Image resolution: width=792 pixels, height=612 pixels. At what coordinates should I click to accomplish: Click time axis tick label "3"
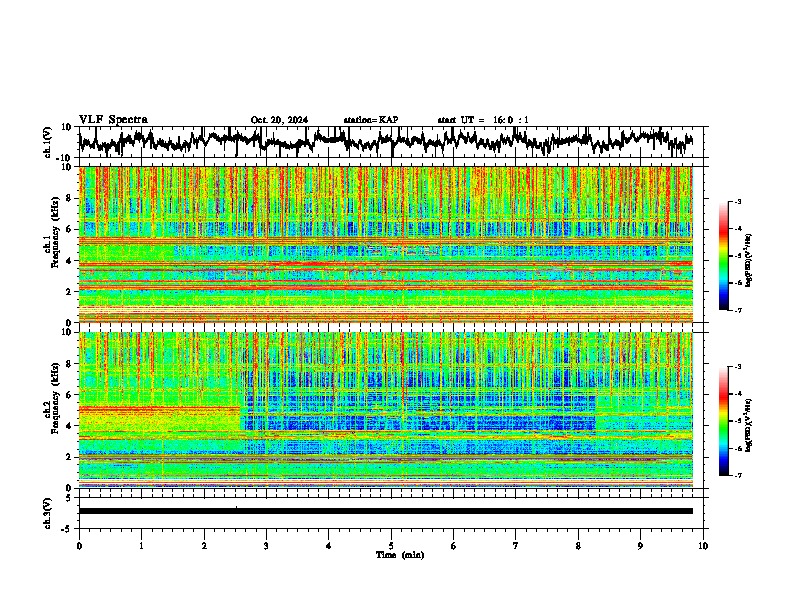click(266, 546)
